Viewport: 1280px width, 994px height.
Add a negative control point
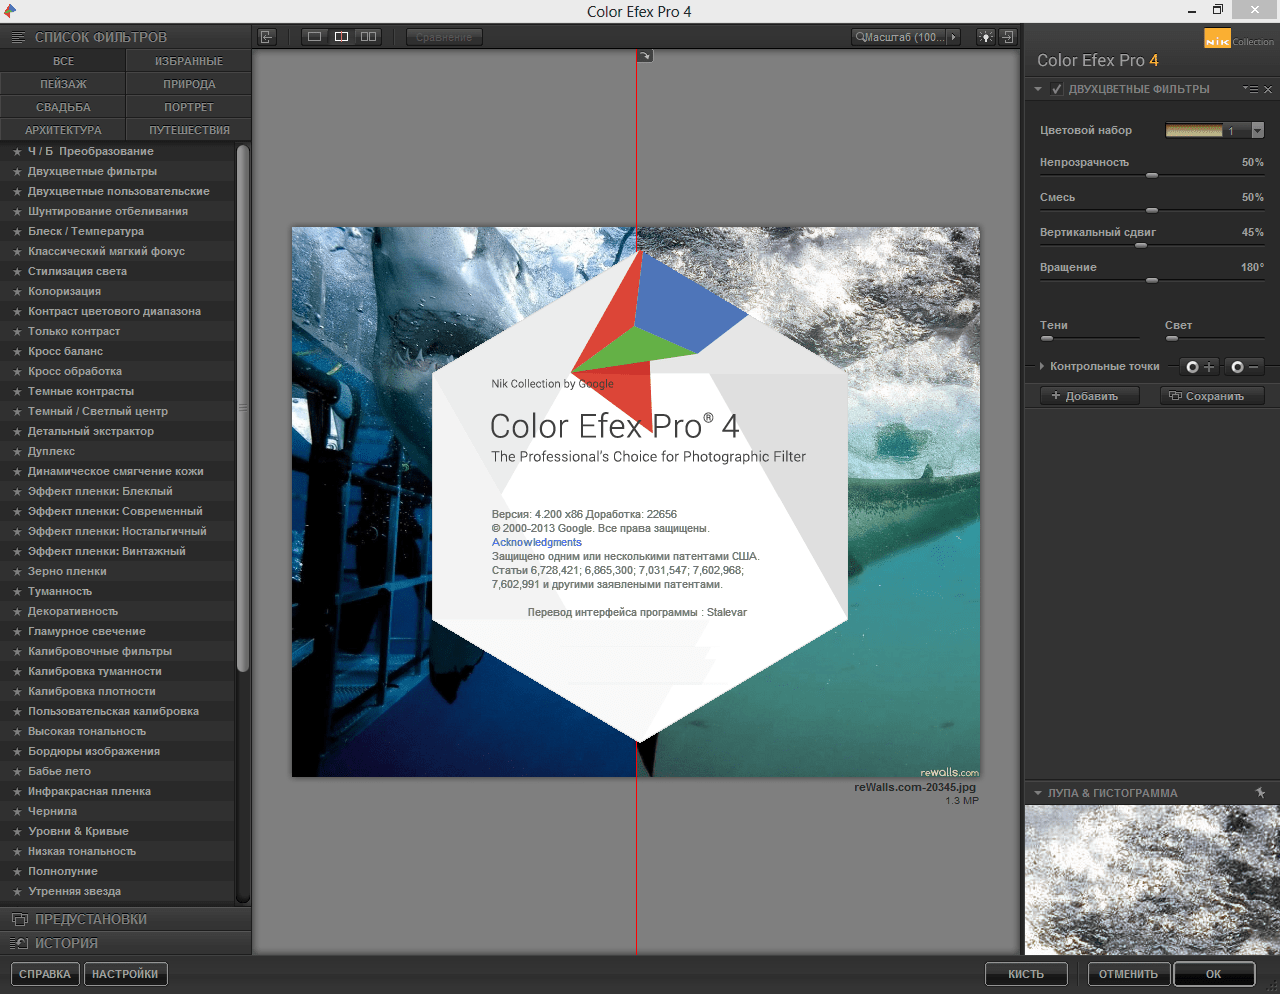pos(1245,367)
